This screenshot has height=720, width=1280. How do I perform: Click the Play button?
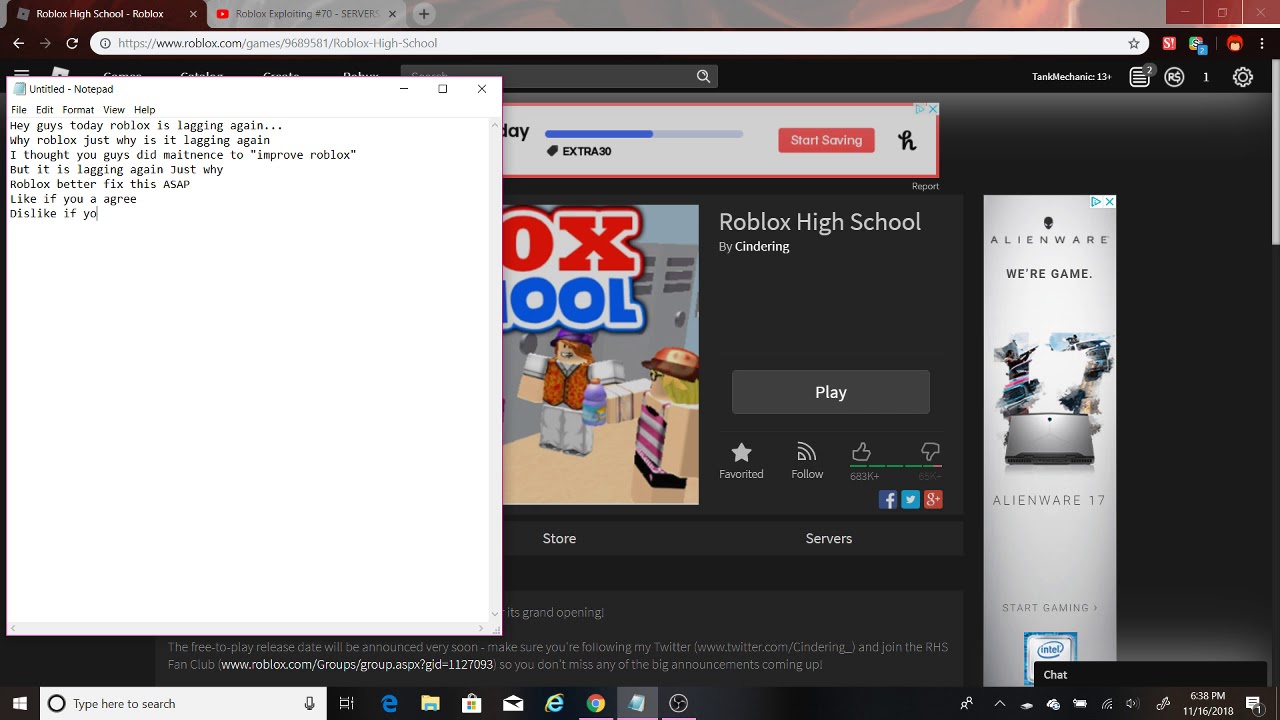pyautogui.click(x=831, y=392)
